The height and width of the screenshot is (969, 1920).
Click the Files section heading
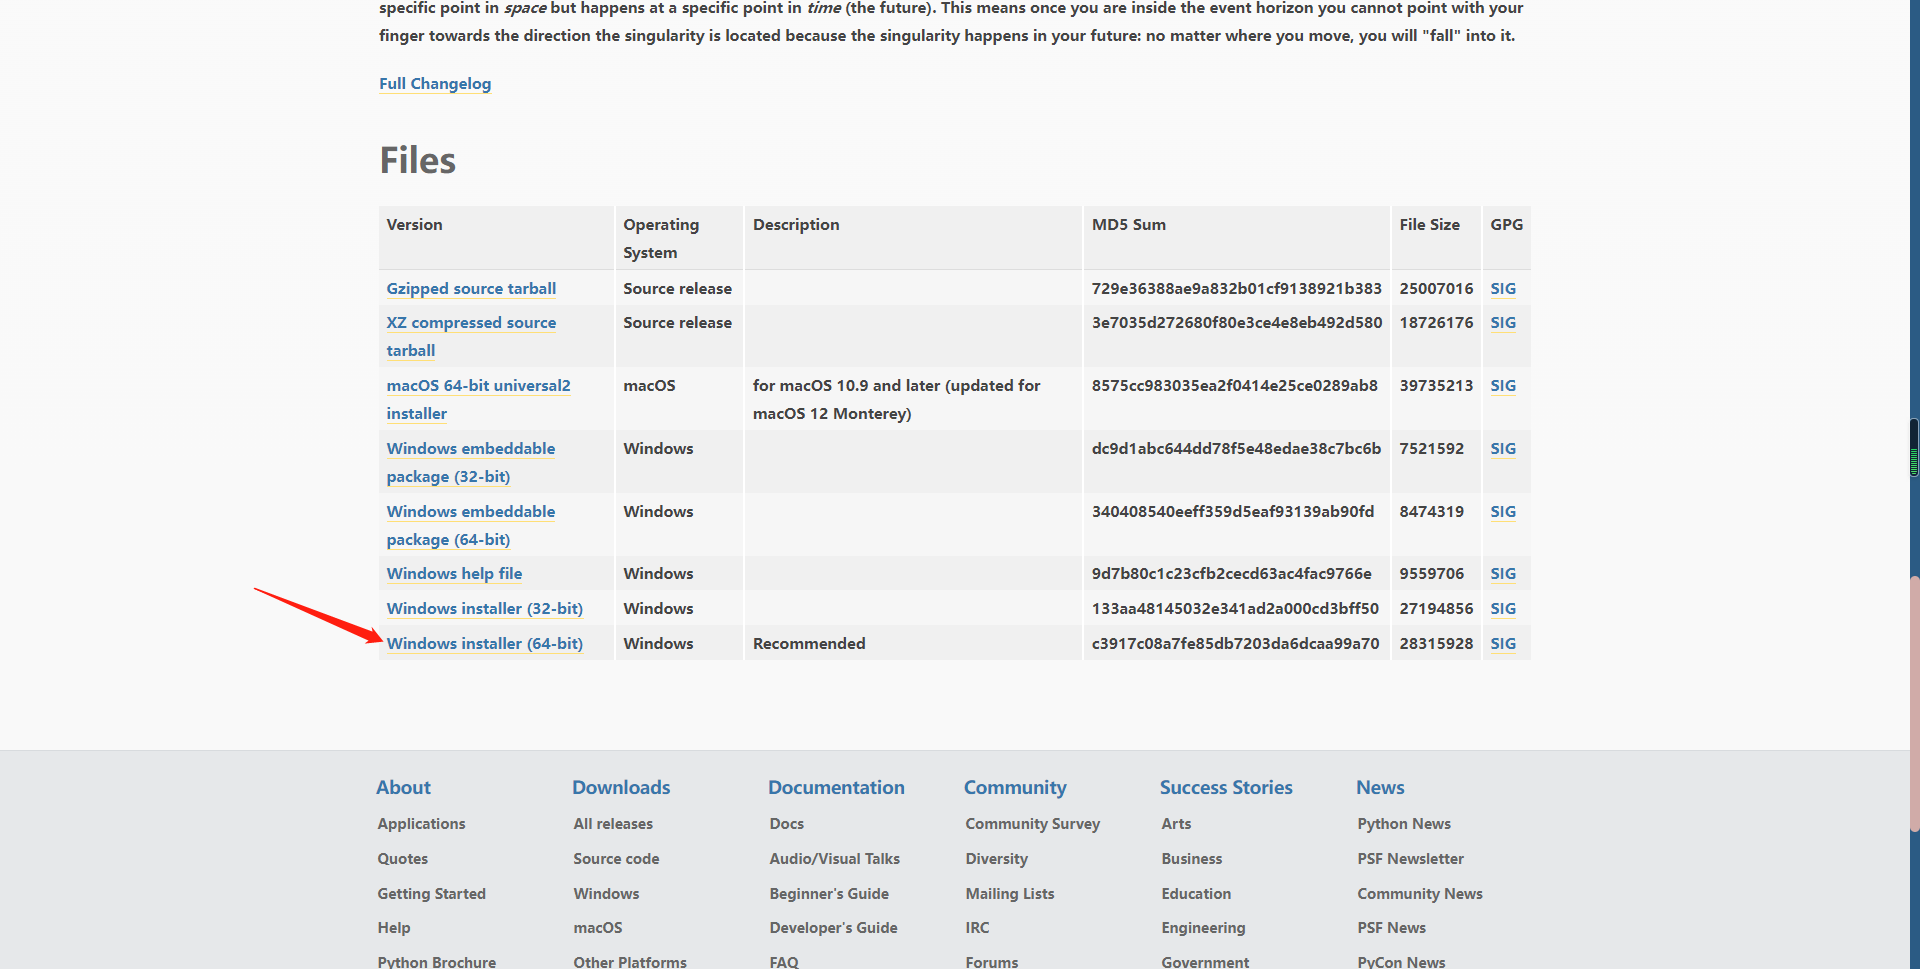(x=418, y=161)
